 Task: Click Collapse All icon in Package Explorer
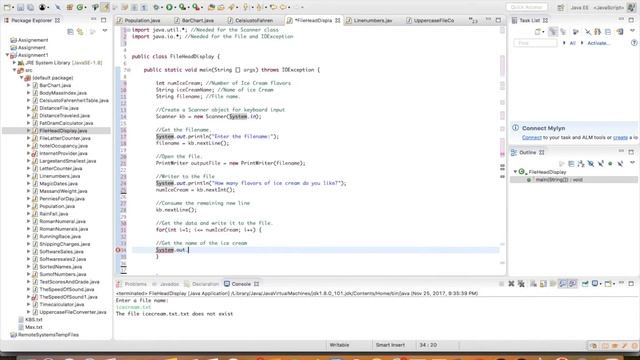(70, 31)
